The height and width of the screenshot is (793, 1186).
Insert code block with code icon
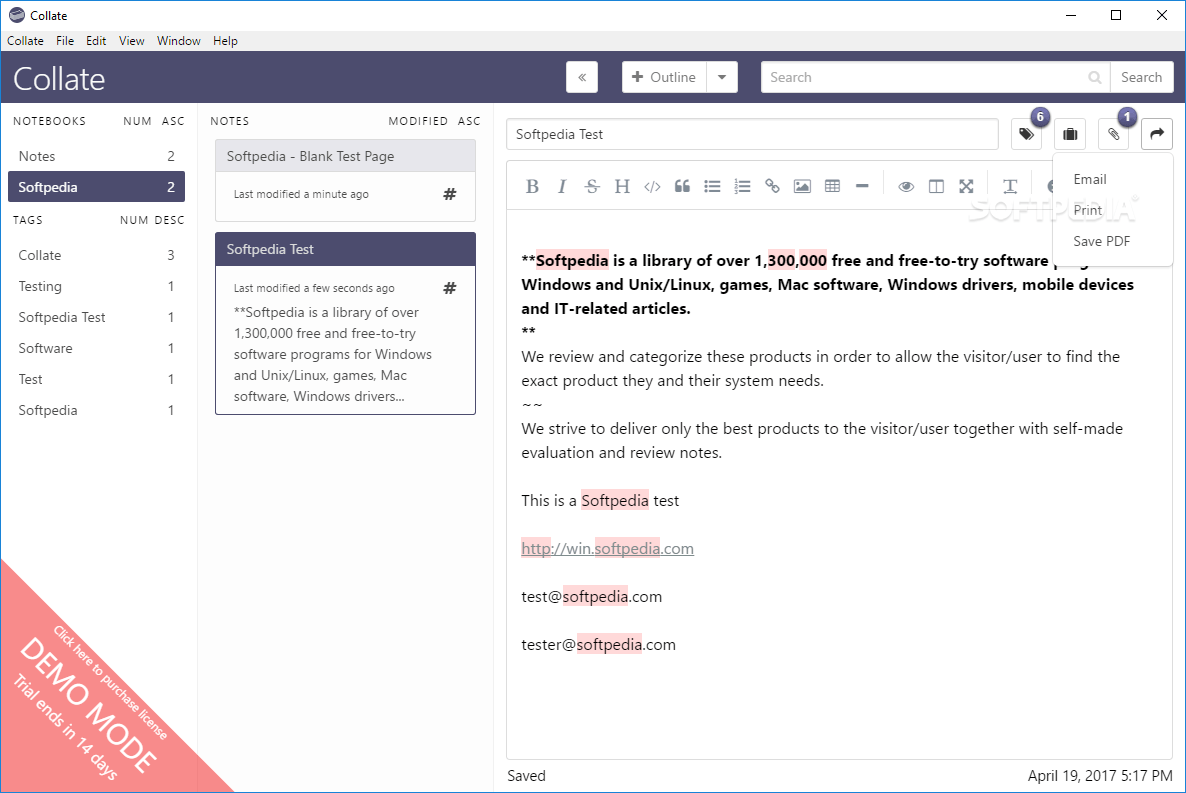[x=652, y=186]
